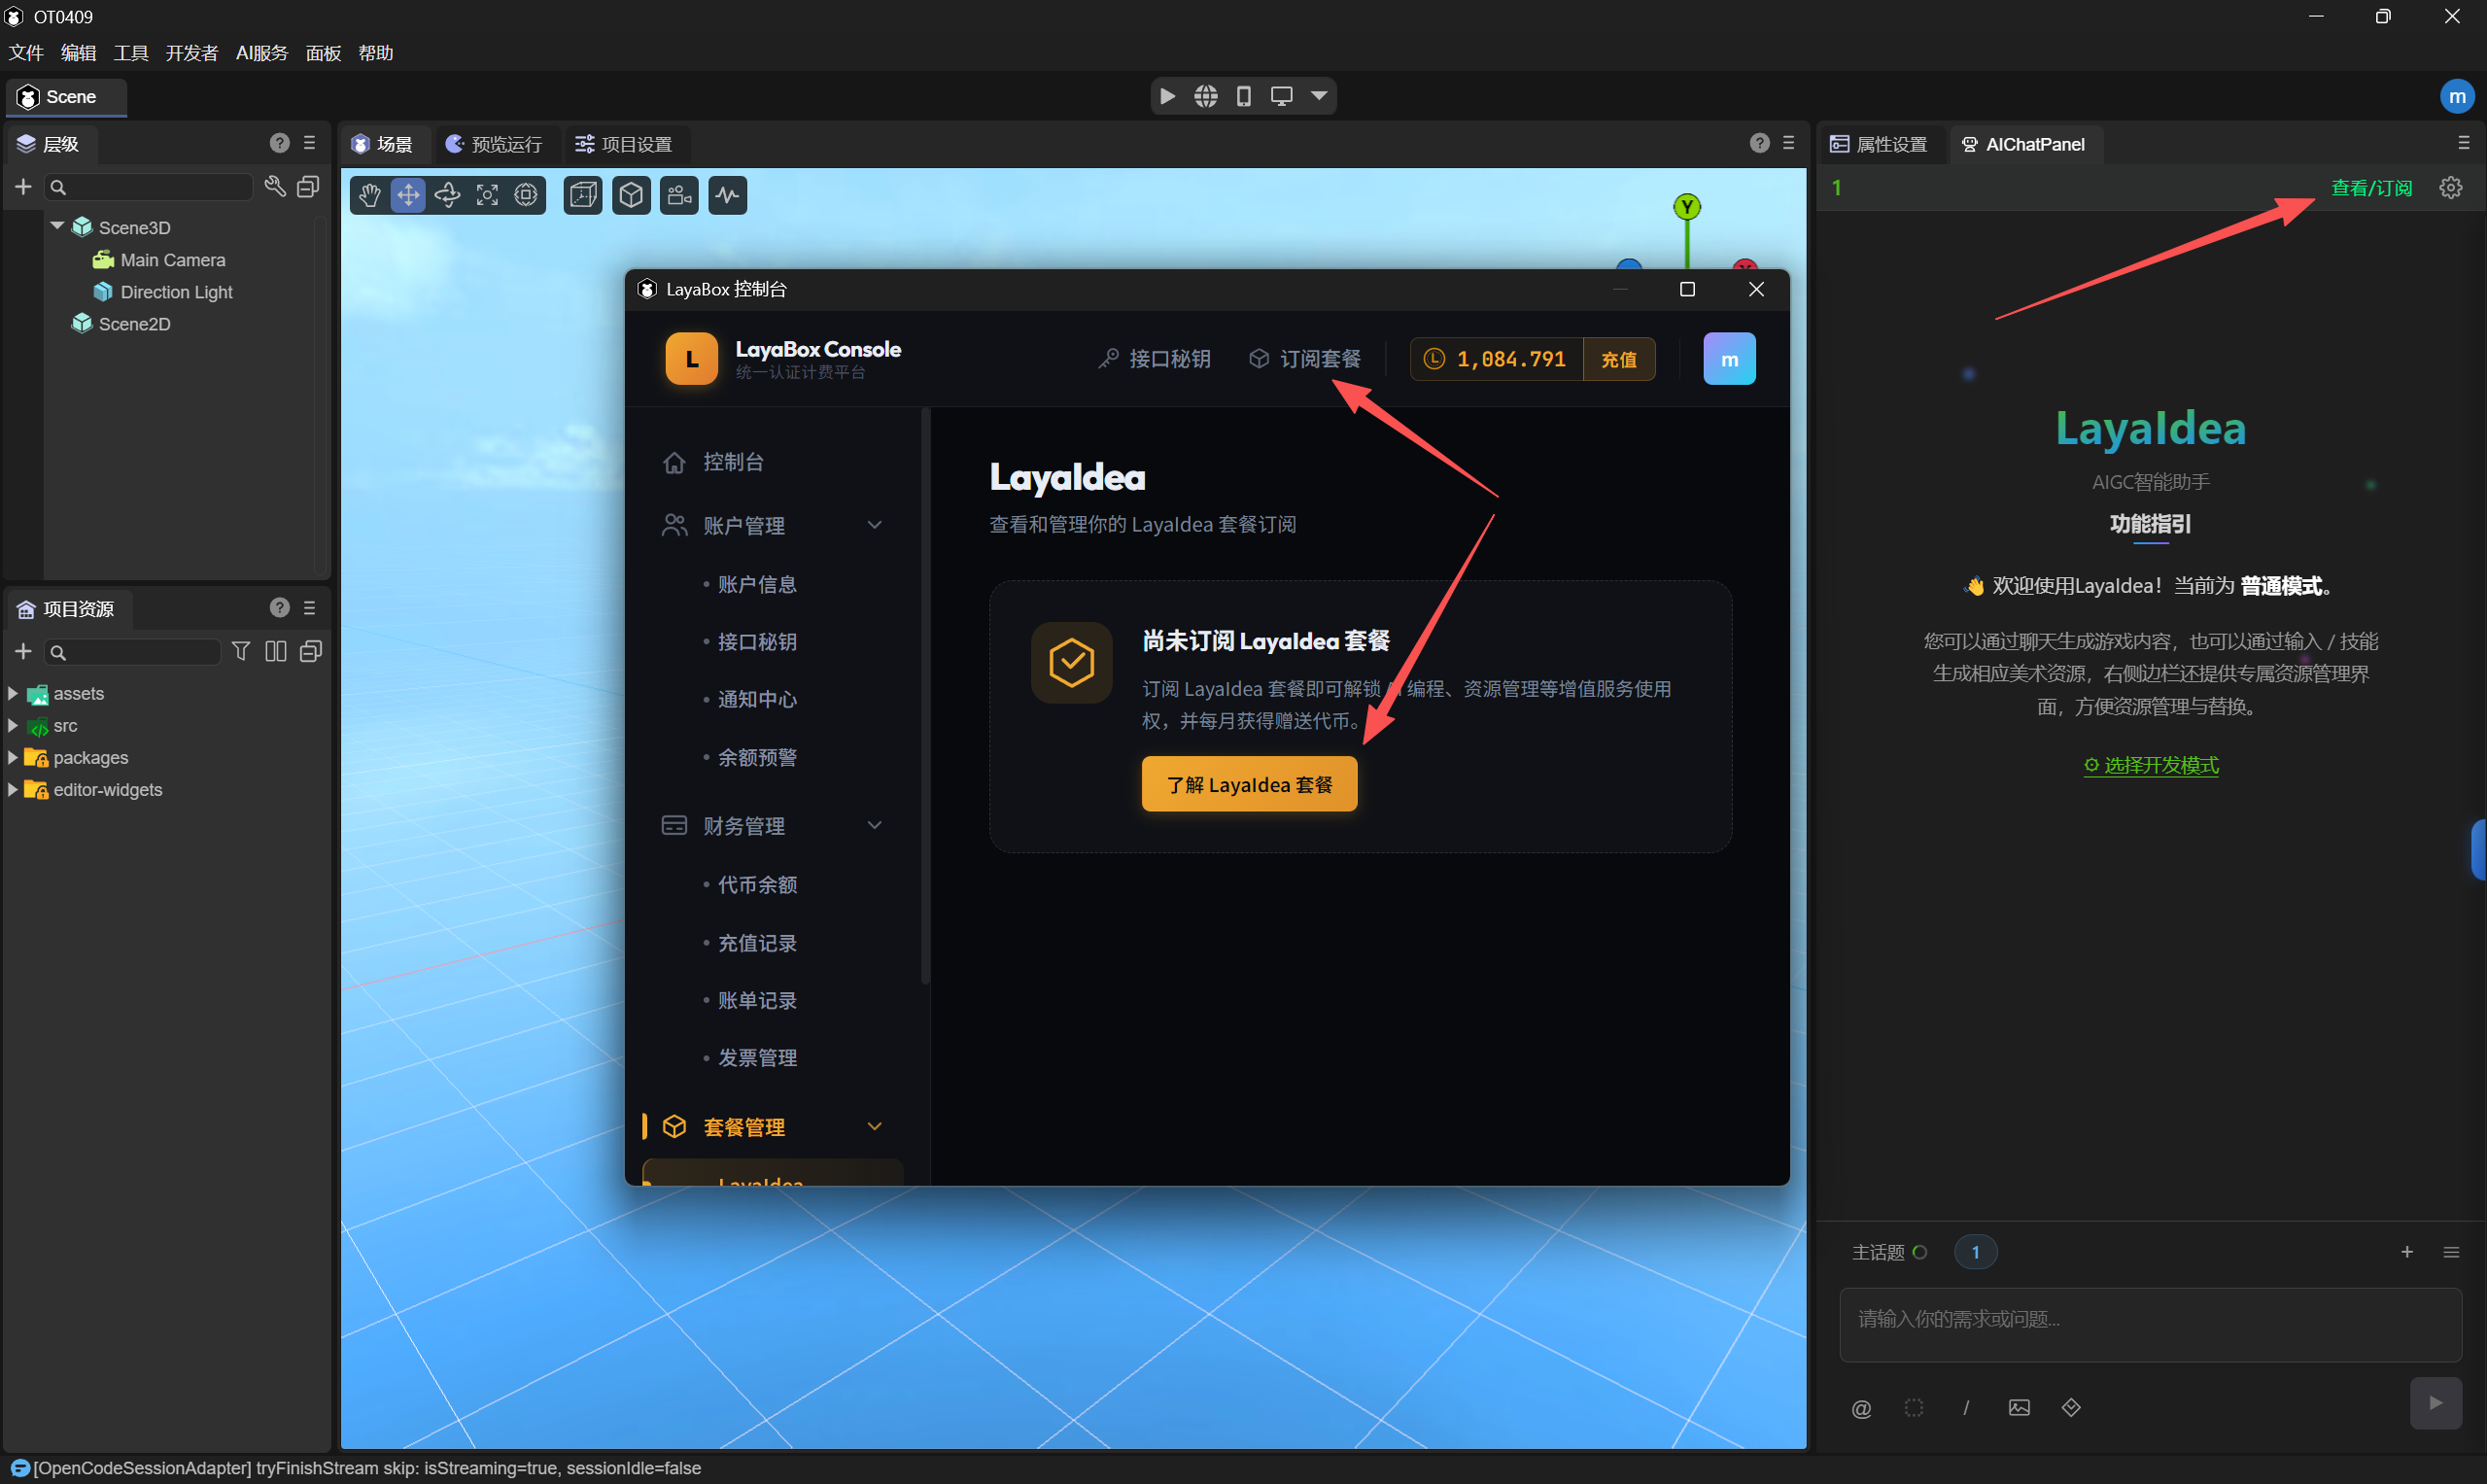Open the 开发者 menu
Image resolution: width=2487 pixels, height=1484 pixels.
192,53
